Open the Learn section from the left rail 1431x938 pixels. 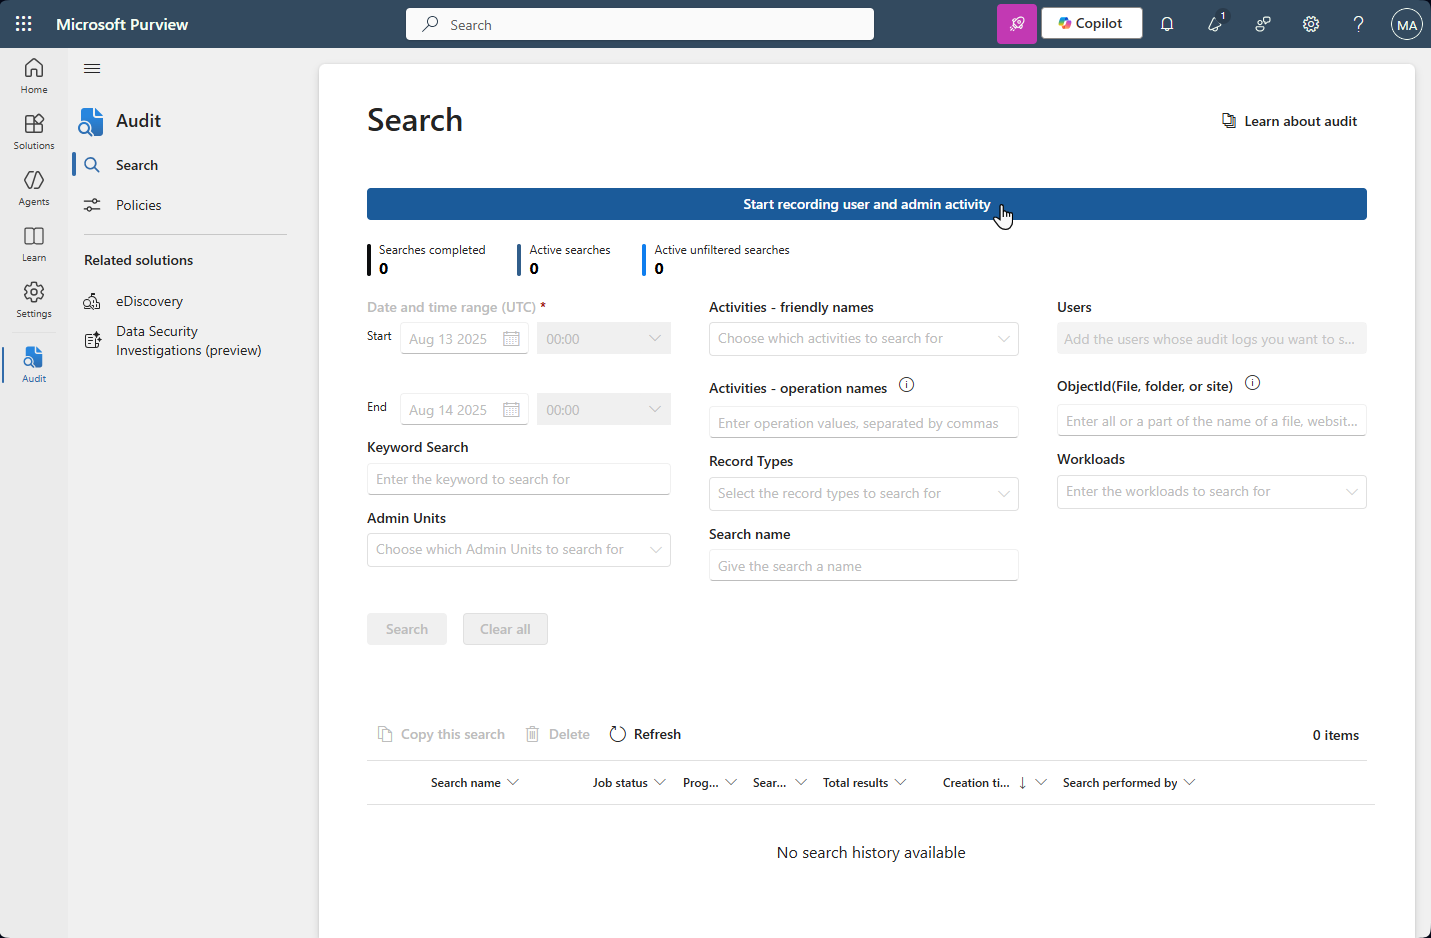33,243
